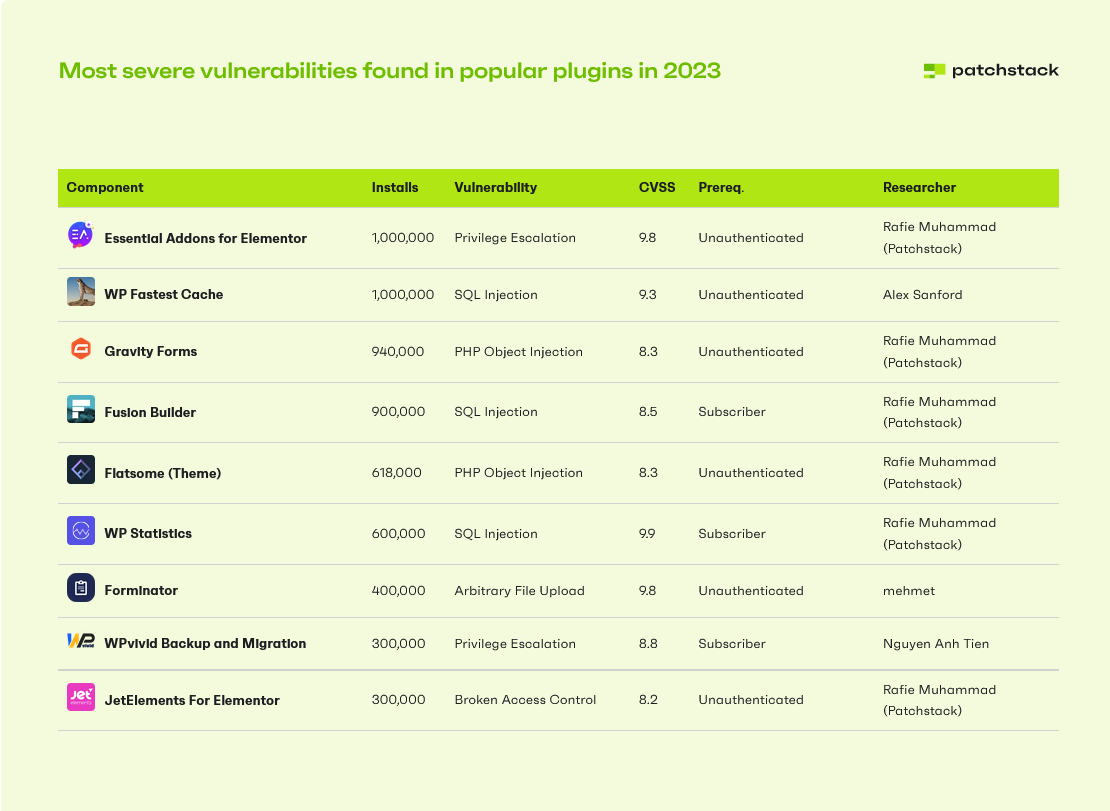The width and height of the screenshot is (1110, 811).
Task: Select the WP Statistics name
Action: pos(148,534)
